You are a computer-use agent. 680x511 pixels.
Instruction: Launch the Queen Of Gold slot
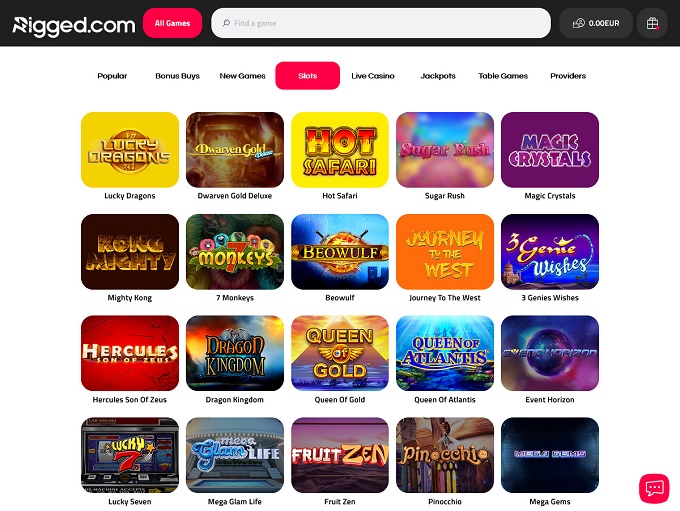pyautogui.click(x=340, y=353)
